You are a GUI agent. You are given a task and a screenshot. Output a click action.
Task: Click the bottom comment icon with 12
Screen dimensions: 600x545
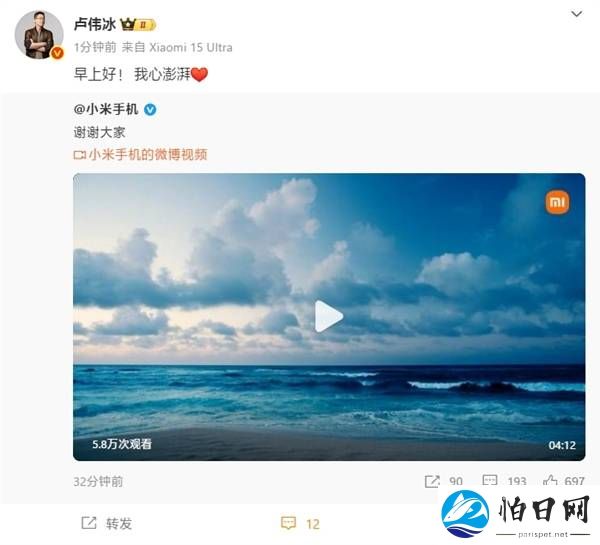click(289, 523)
